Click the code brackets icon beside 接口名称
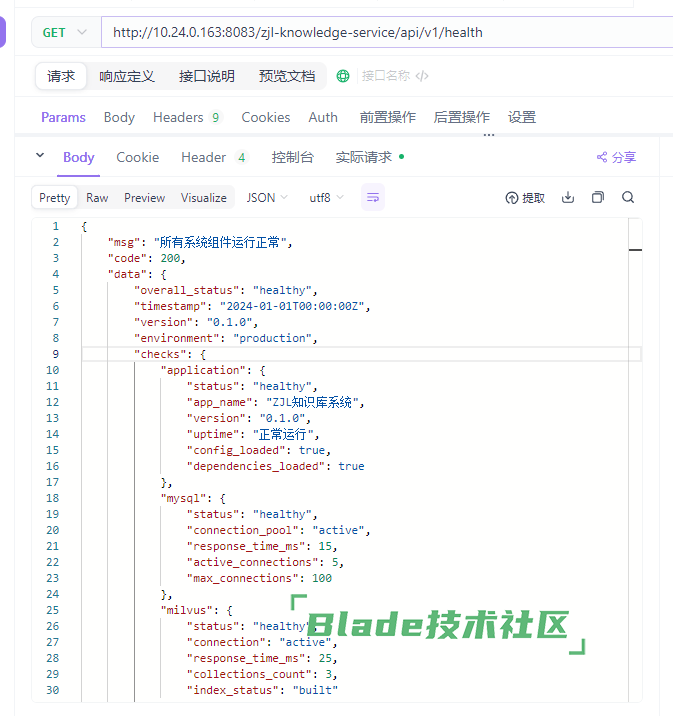This screenshot has width=673, height=716. (x=422, y=76)
